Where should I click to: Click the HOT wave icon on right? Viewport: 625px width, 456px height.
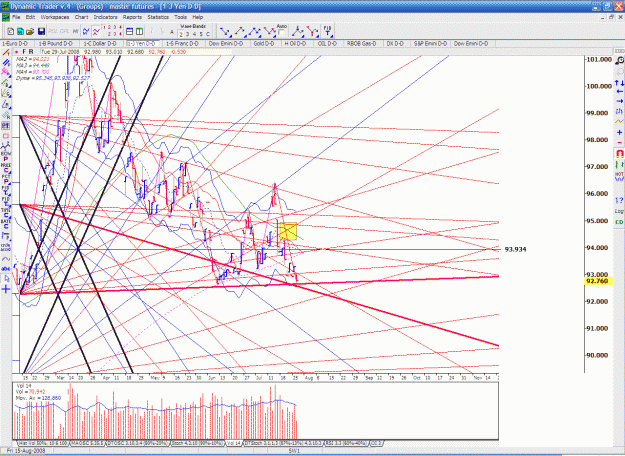[619, 177]
